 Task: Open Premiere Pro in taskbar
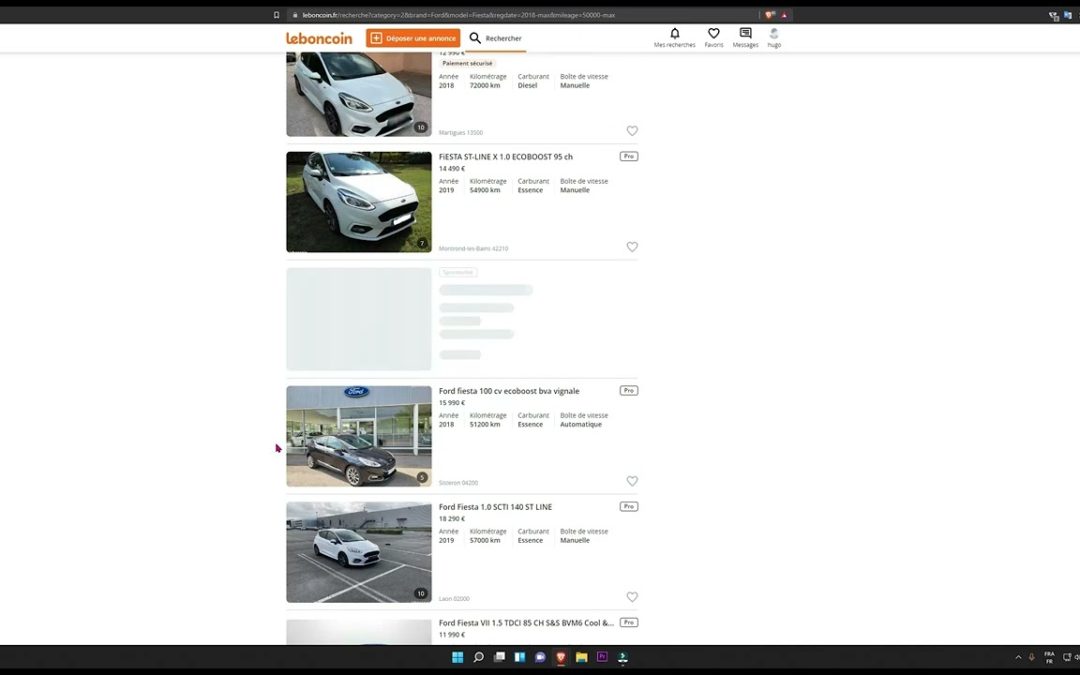602,657
